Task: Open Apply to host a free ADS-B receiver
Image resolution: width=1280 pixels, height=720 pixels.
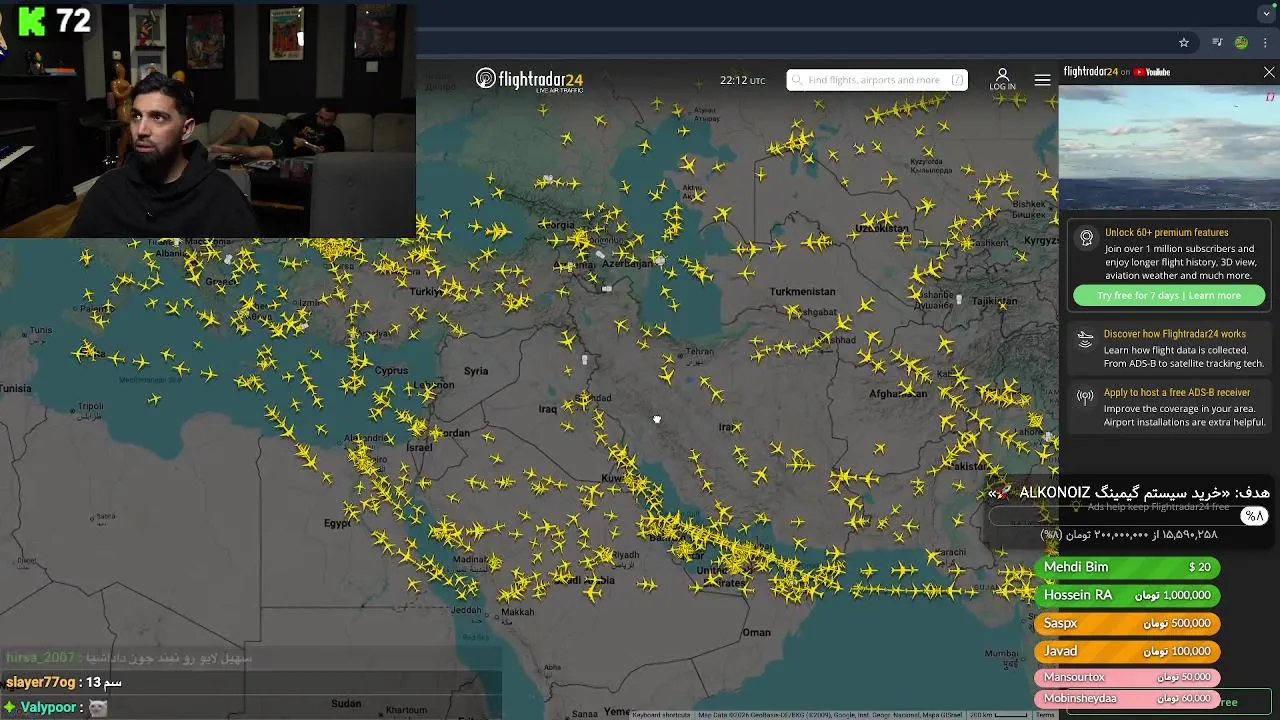Action: (1177, 392)
